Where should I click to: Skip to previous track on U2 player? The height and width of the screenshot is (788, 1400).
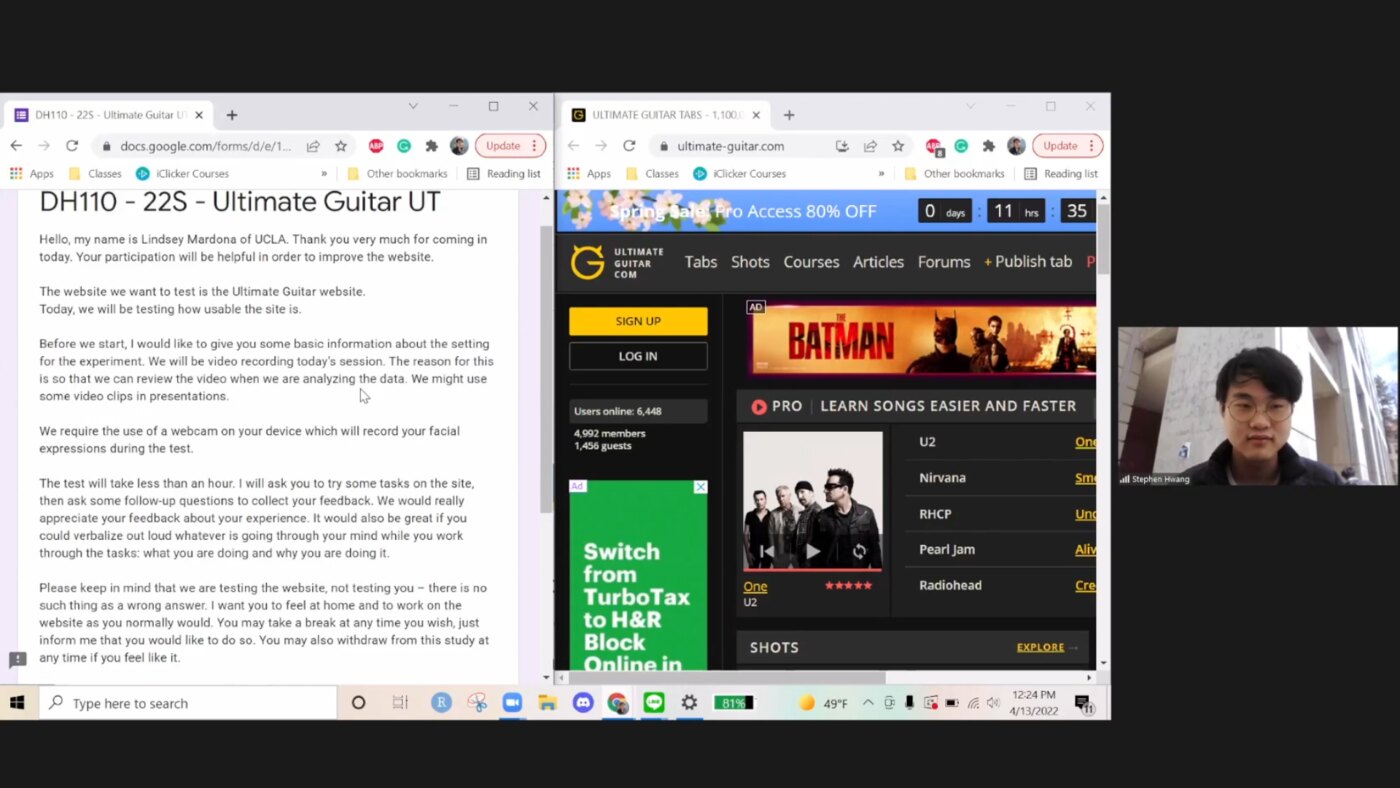click(767, 551)
